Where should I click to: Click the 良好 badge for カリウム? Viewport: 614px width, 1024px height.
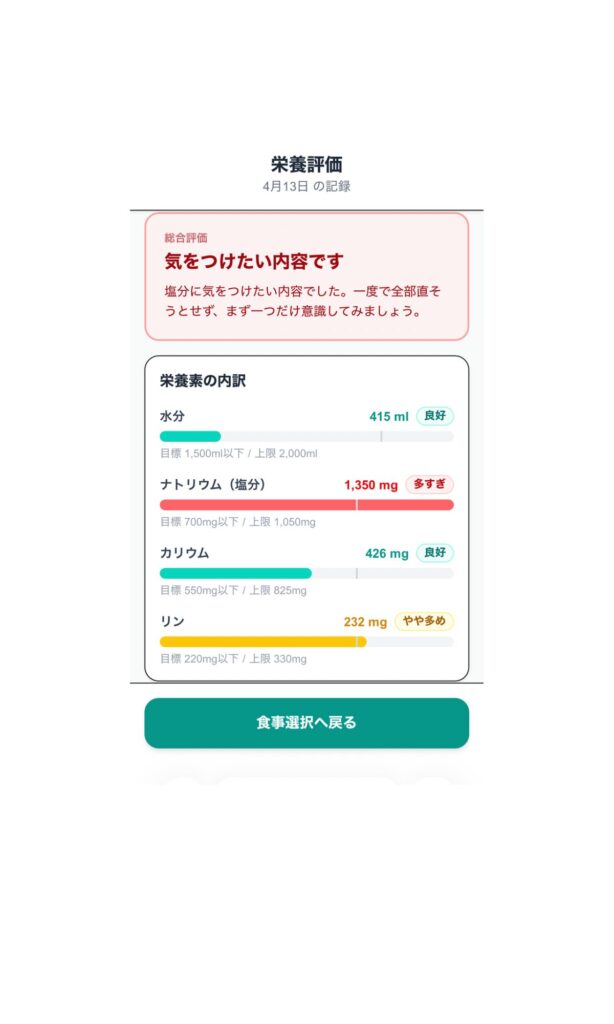coord(434,553)
